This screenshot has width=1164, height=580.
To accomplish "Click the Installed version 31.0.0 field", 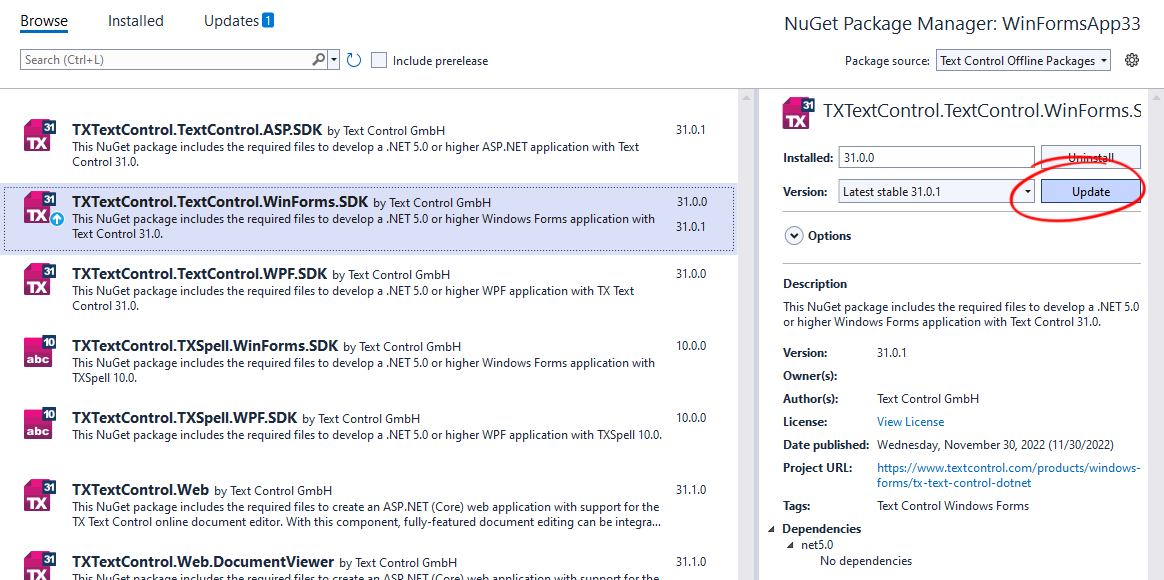I will click(x=937, y=157).
